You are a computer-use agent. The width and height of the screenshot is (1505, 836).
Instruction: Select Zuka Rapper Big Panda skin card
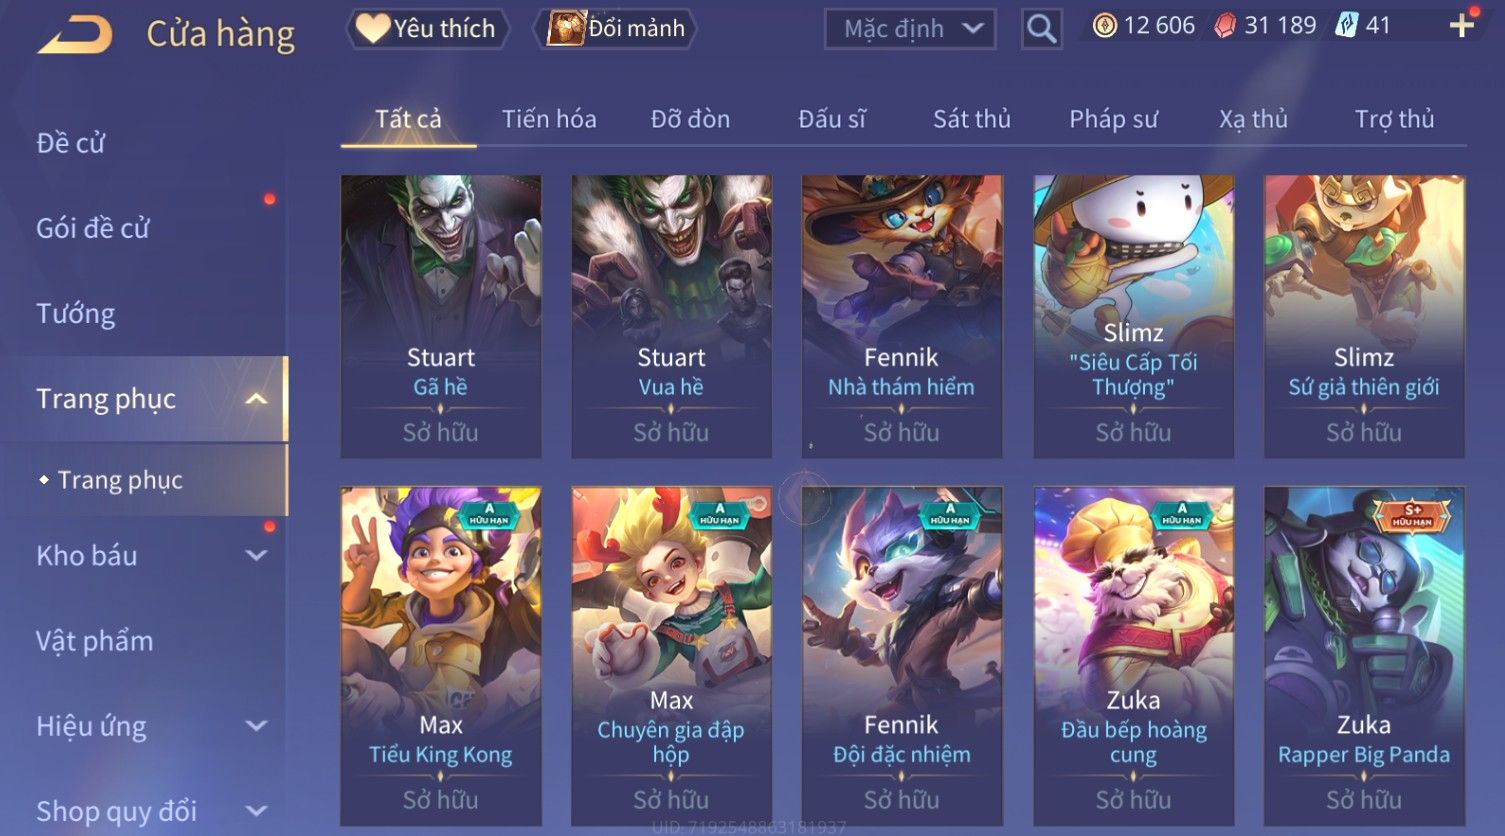pyautogui.click(x=1364, y=656)
